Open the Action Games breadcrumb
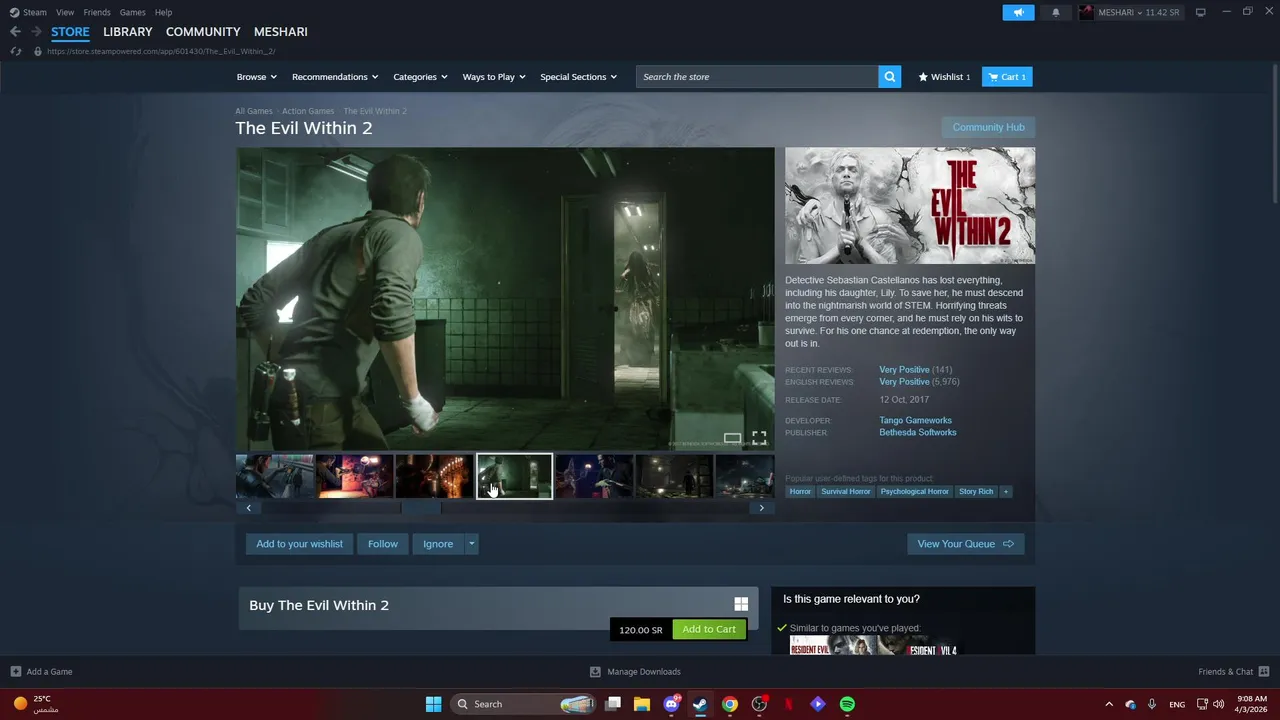The height and width of the screenshot is (720, 1280). pos(308,111)
